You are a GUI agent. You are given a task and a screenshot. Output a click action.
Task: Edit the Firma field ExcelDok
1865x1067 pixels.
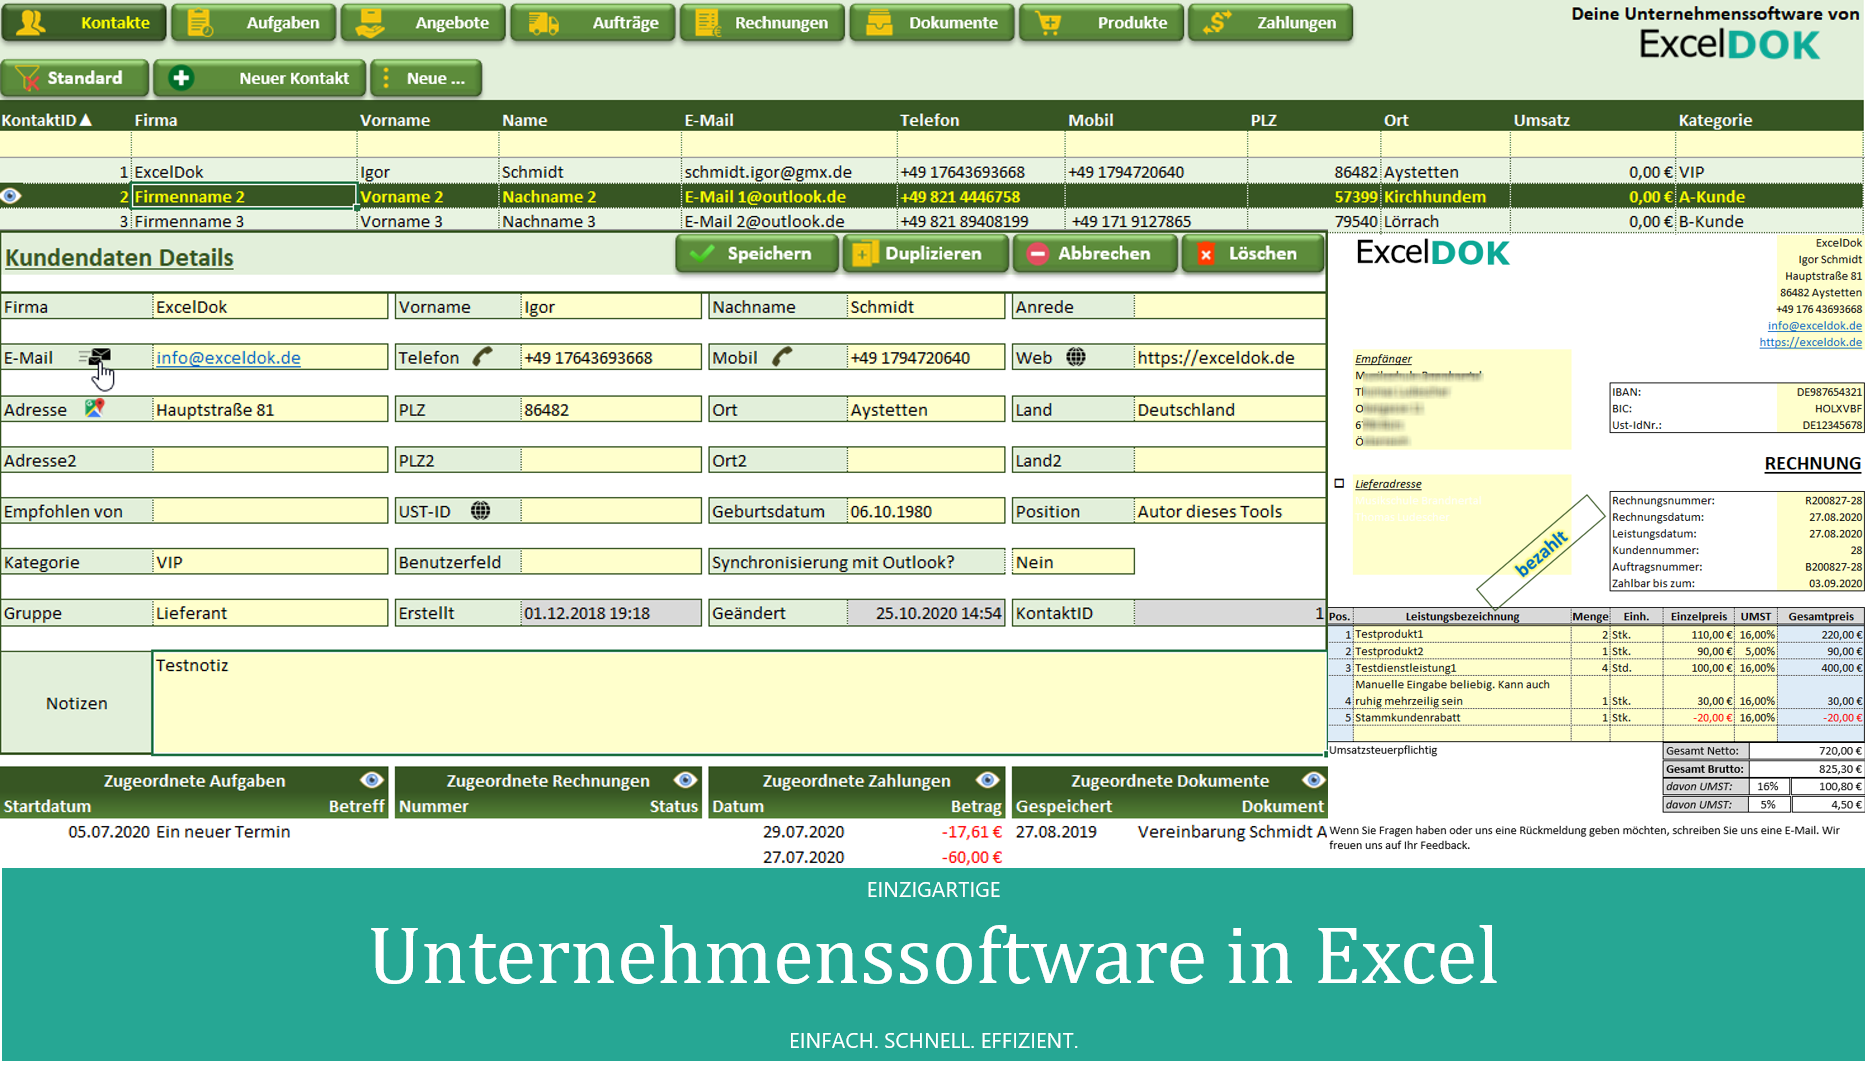tap(270, 307)
